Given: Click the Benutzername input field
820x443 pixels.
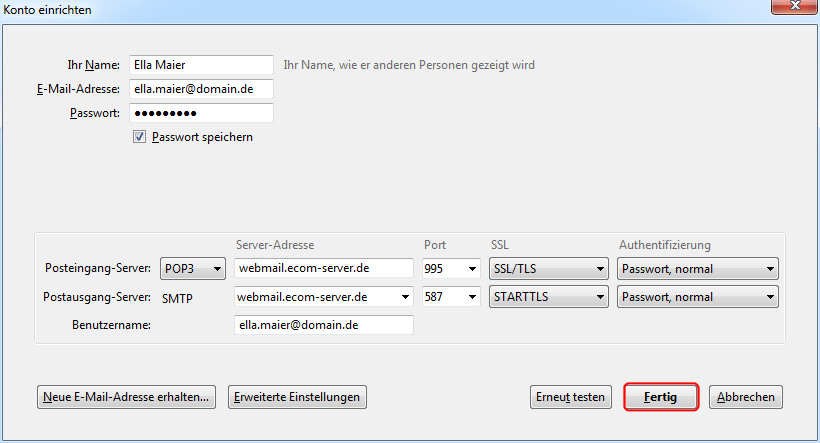Looking at the screenshot, I should (323, 325).
